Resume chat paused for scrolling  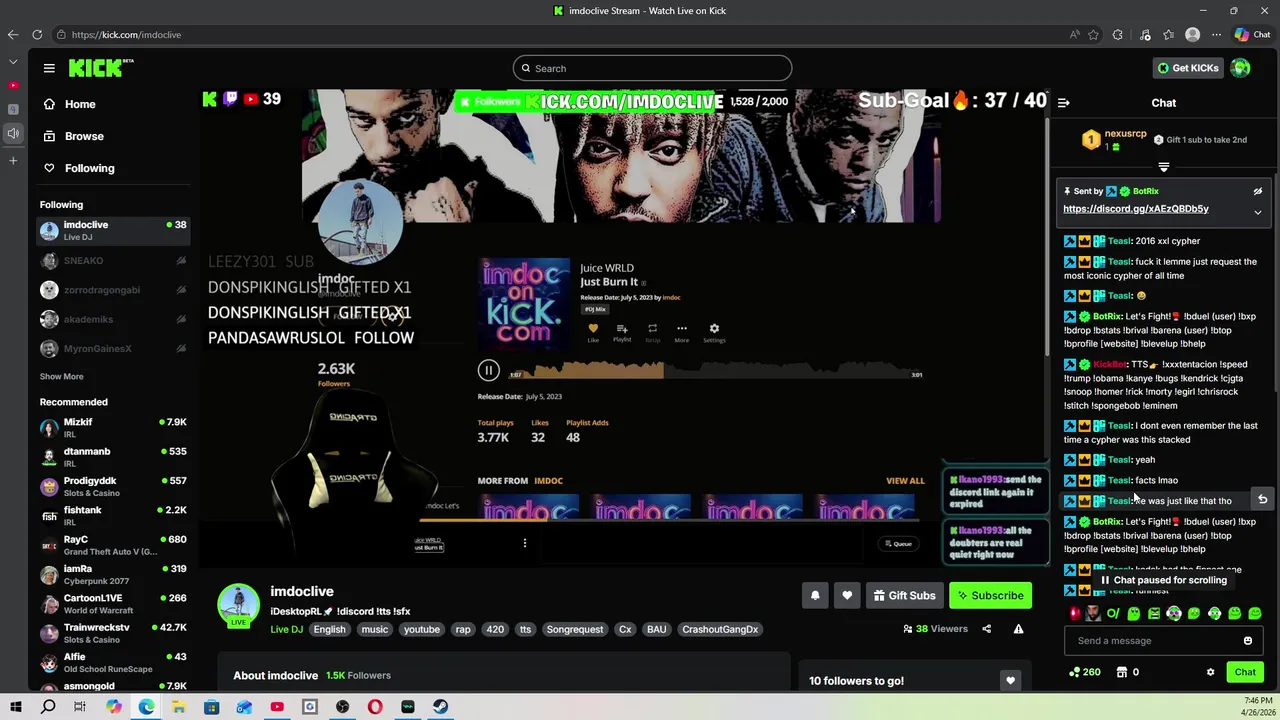tap(1163, 580)
